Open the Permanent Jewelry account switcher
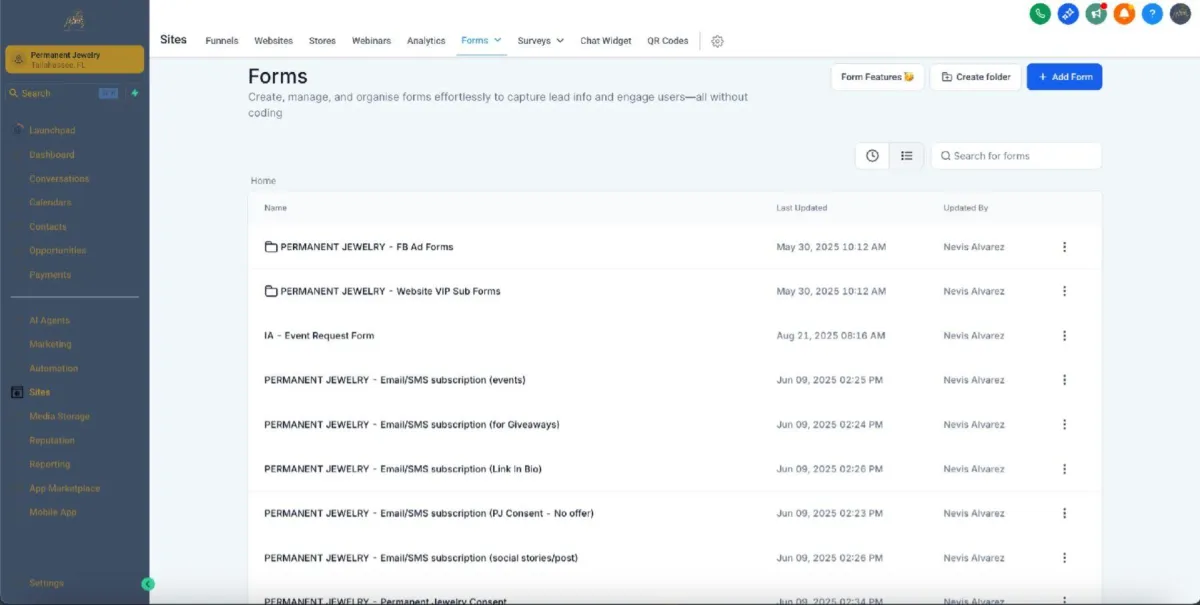1200x605 pixels. coord(75,59)
